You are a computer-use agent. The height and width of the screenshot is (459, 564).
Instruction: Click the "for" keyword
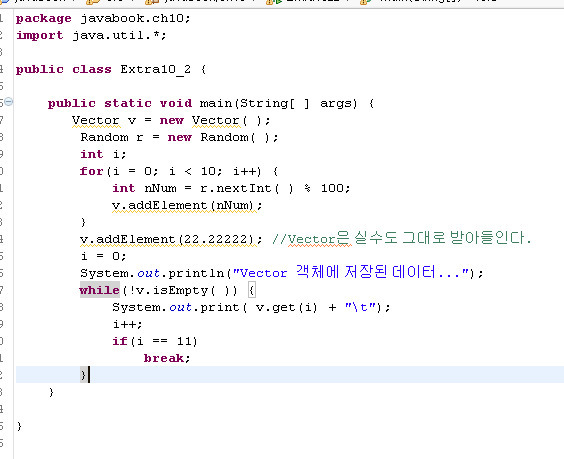91,171
